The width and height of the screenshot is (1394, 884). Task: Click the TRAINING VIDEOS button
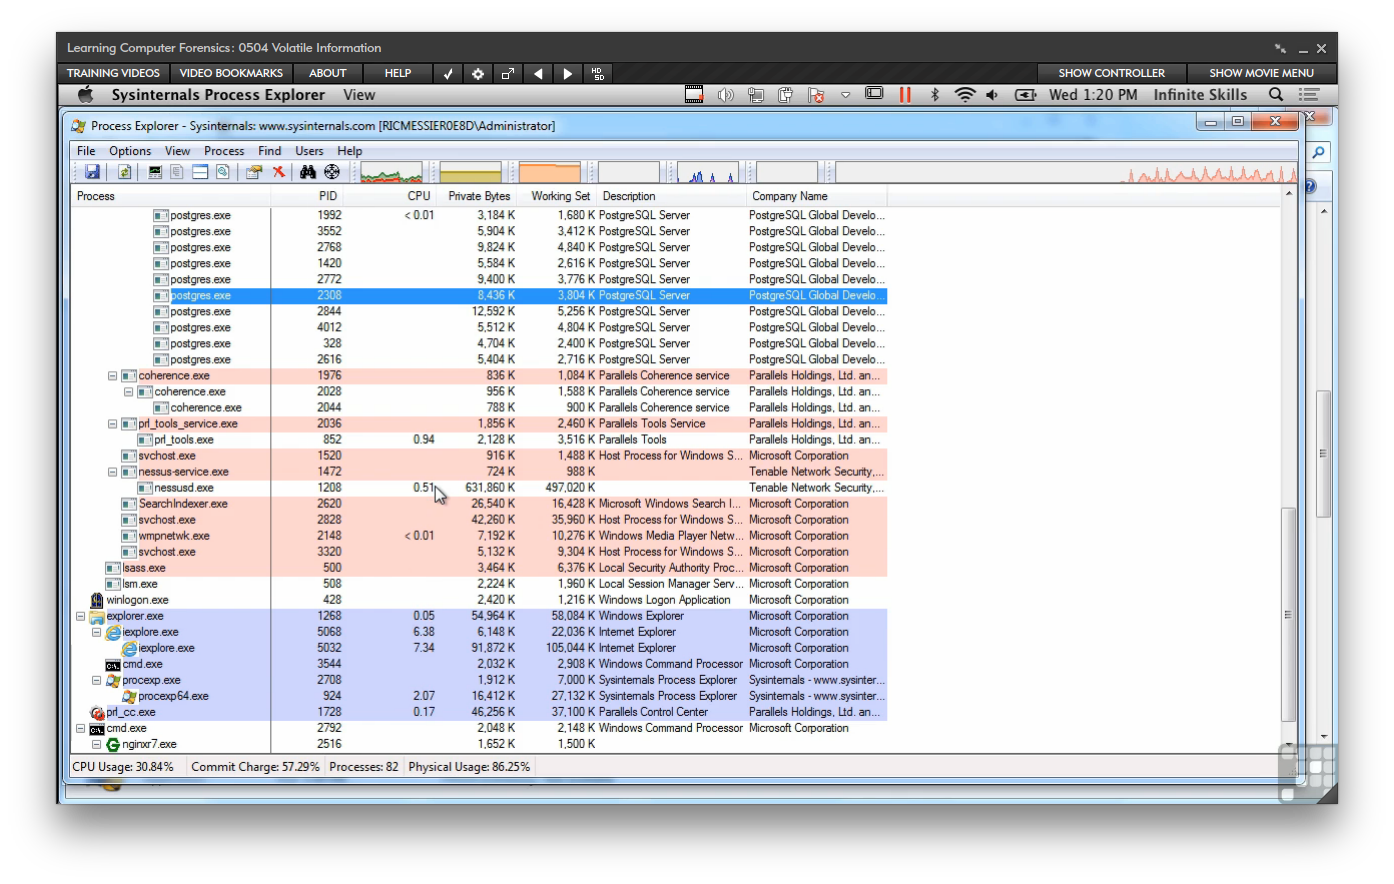coord(113,73)
